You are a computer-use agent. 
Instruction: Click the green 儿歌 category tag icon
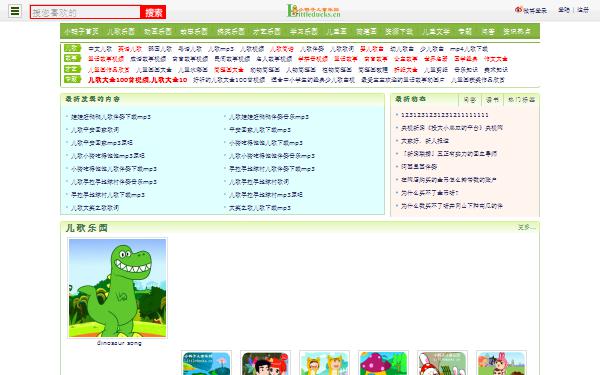pyautogui.click(x=72, y=48)
